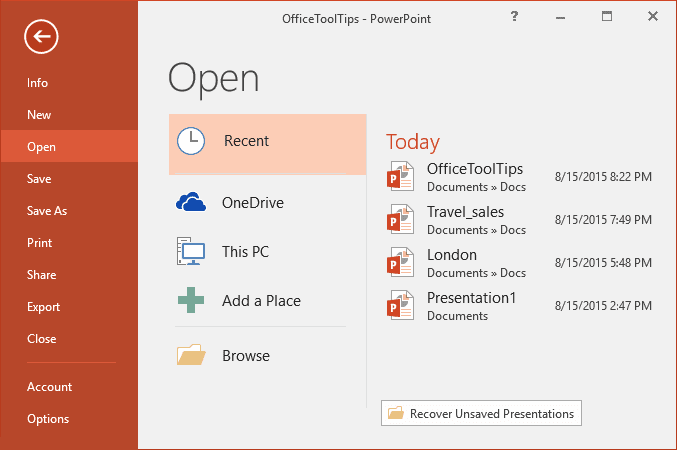Screen dimensions: 677x450
Task: Click Documents » Docs path under London
Action: tap(476, 273)
